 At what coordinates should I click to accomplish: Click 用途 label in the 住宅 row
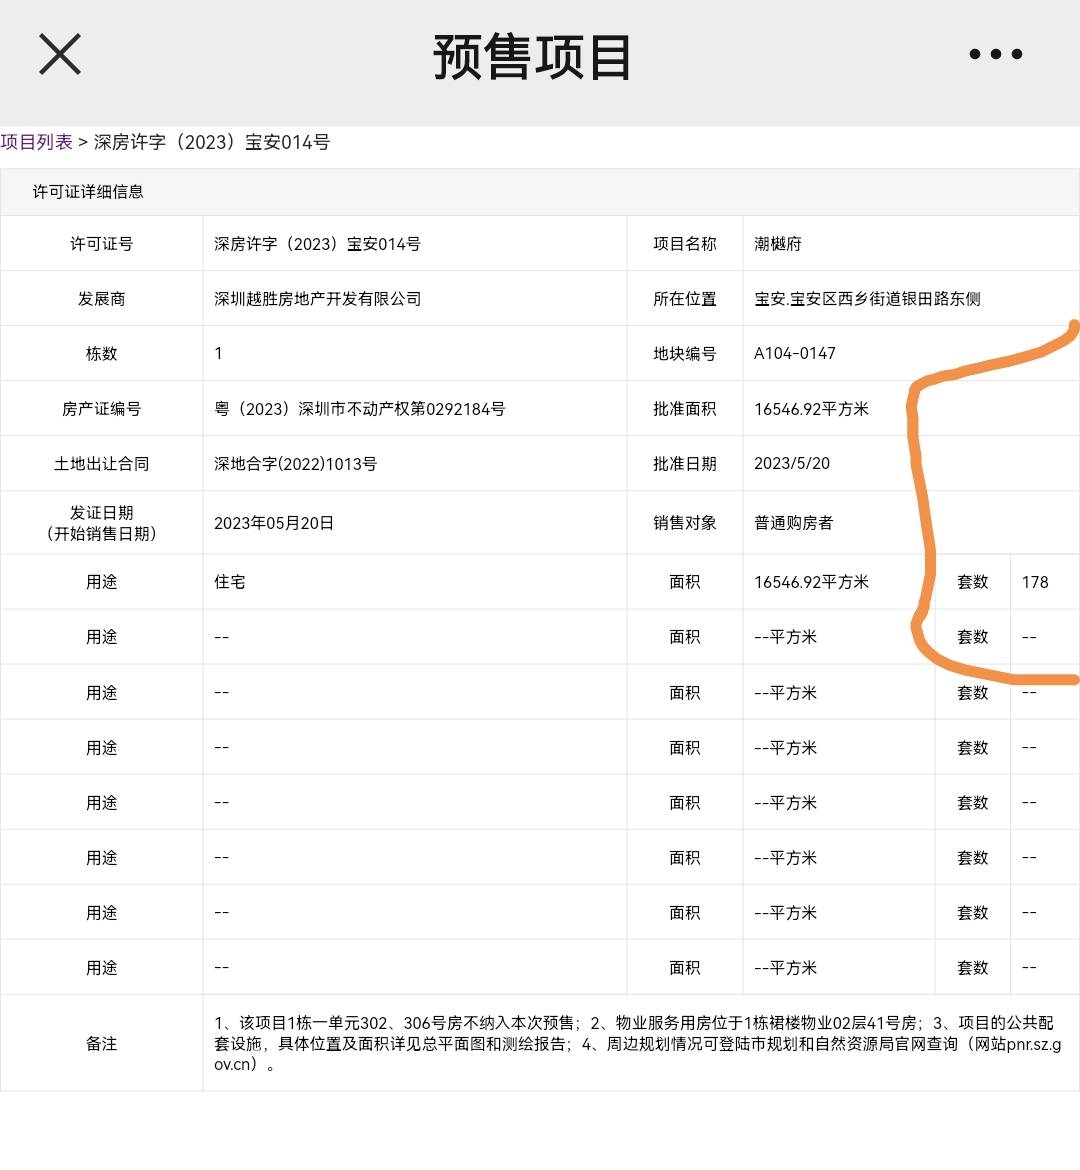102,582
